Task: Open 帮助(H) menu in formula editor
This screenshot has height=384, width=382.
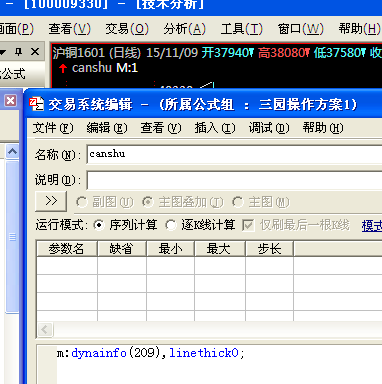Action: click(323, 128)
